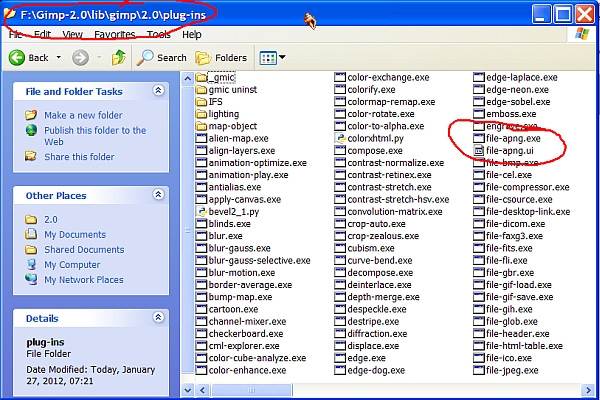Screen dimensions: 600x400
Task: Select convolution-matrix.exe file name
Action: coord(395,212)
